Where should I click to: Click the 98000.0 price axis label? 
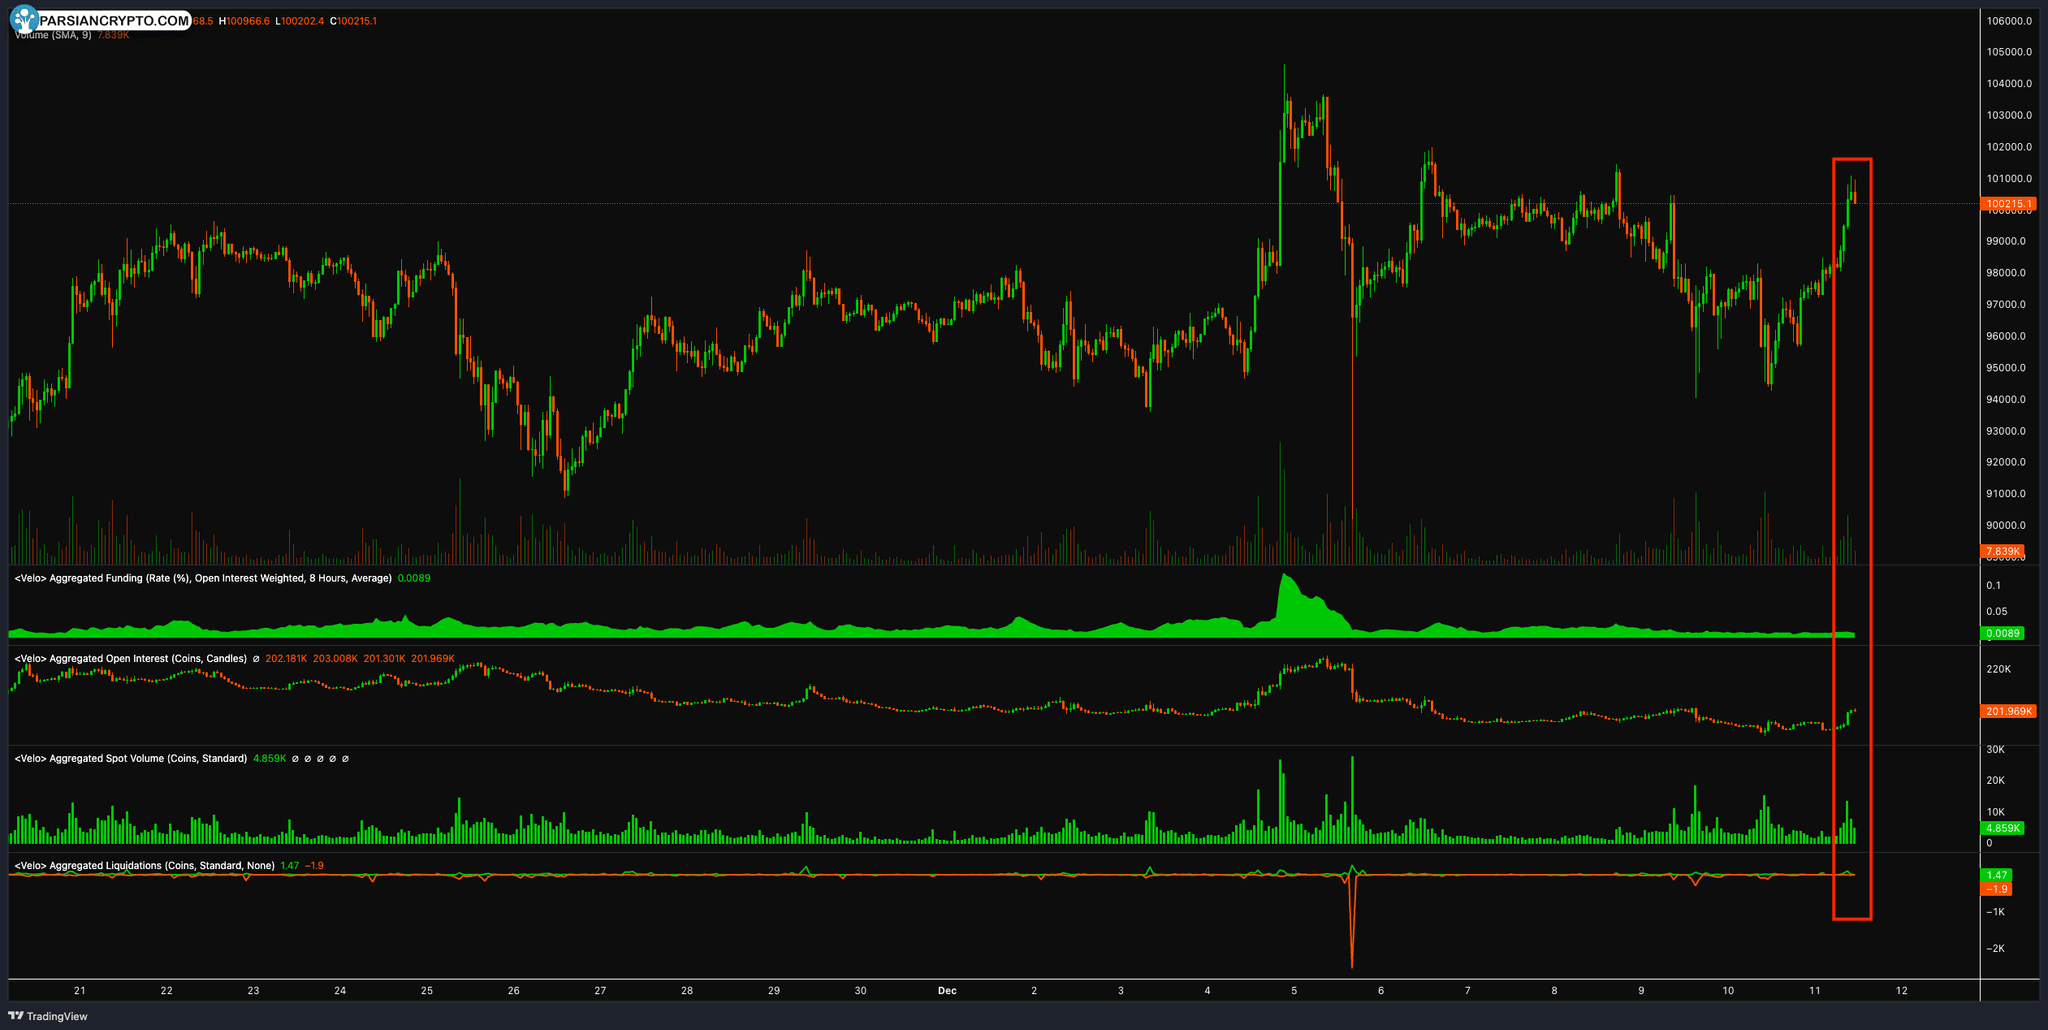coord(2005,273)
